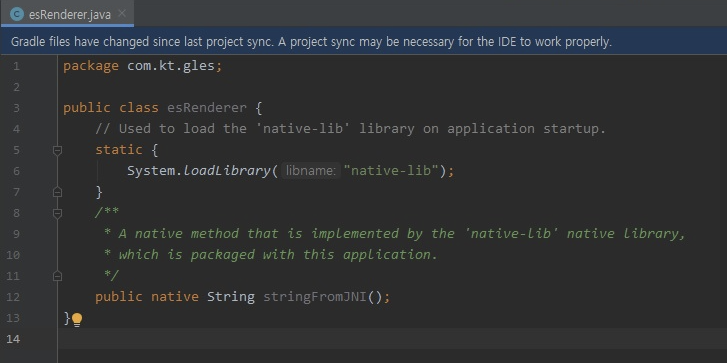Image resolution: width=727 pixels, height=363 pixels.
Task: Click the comment 'Used to load the native-lib library'
Action: (x=351, y=128)
